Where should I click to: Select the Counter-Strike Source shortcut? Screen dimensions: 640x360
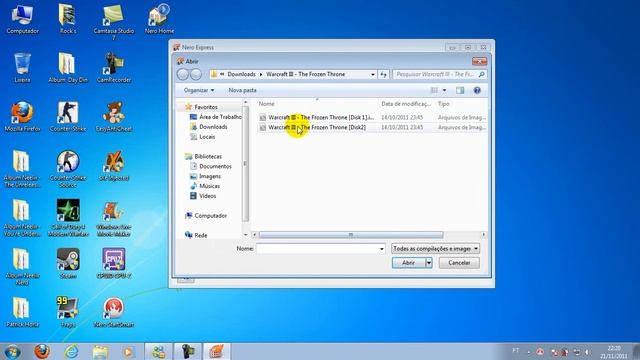pos(68,169)
